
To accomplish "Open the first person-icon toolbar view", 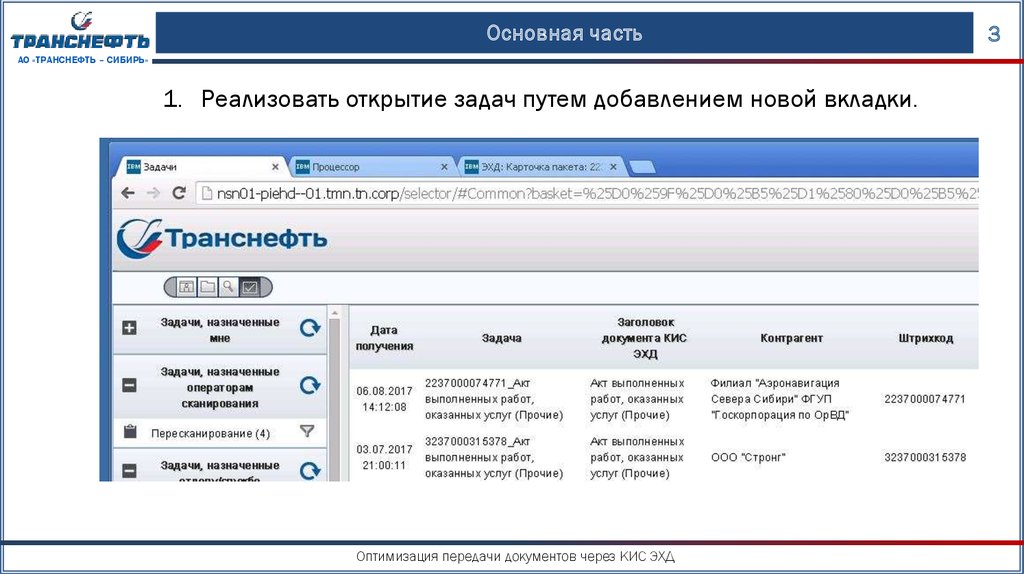I will click(x=187, y=287).
